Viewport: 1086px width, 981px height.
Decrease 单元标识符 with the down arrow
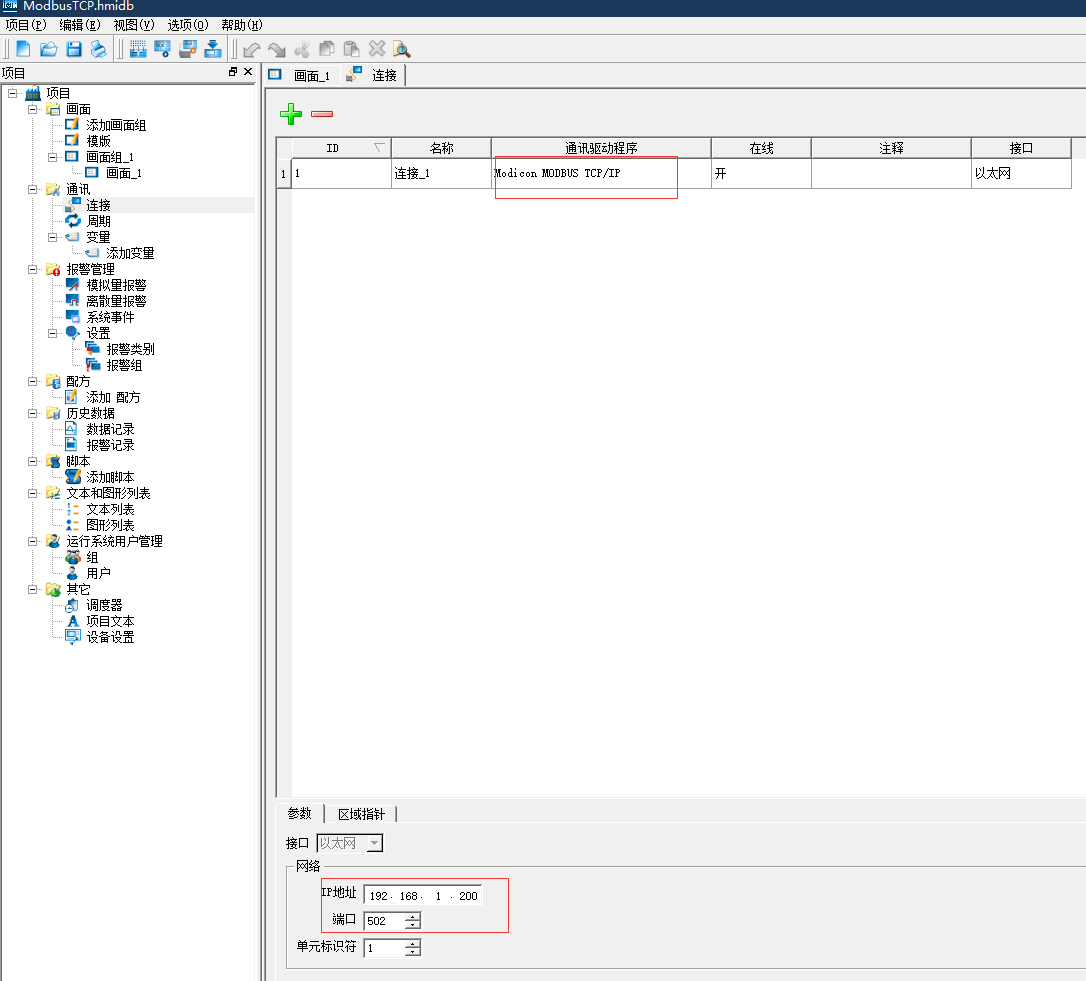coord(413,952)
